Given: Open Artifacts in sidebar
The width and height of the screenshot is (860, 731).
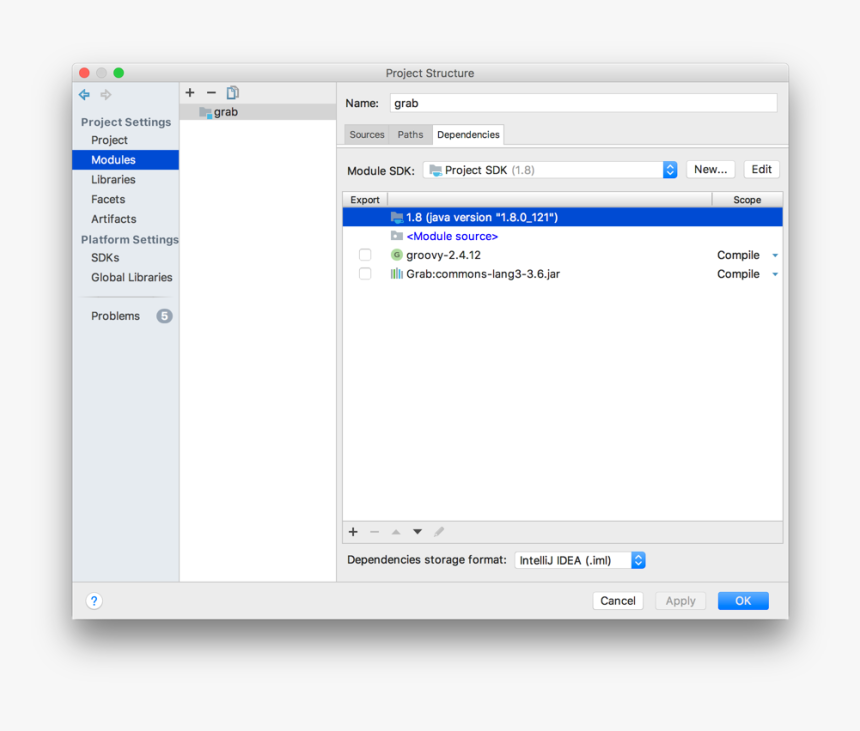Looking at the screenshot, I should (114, 219).
